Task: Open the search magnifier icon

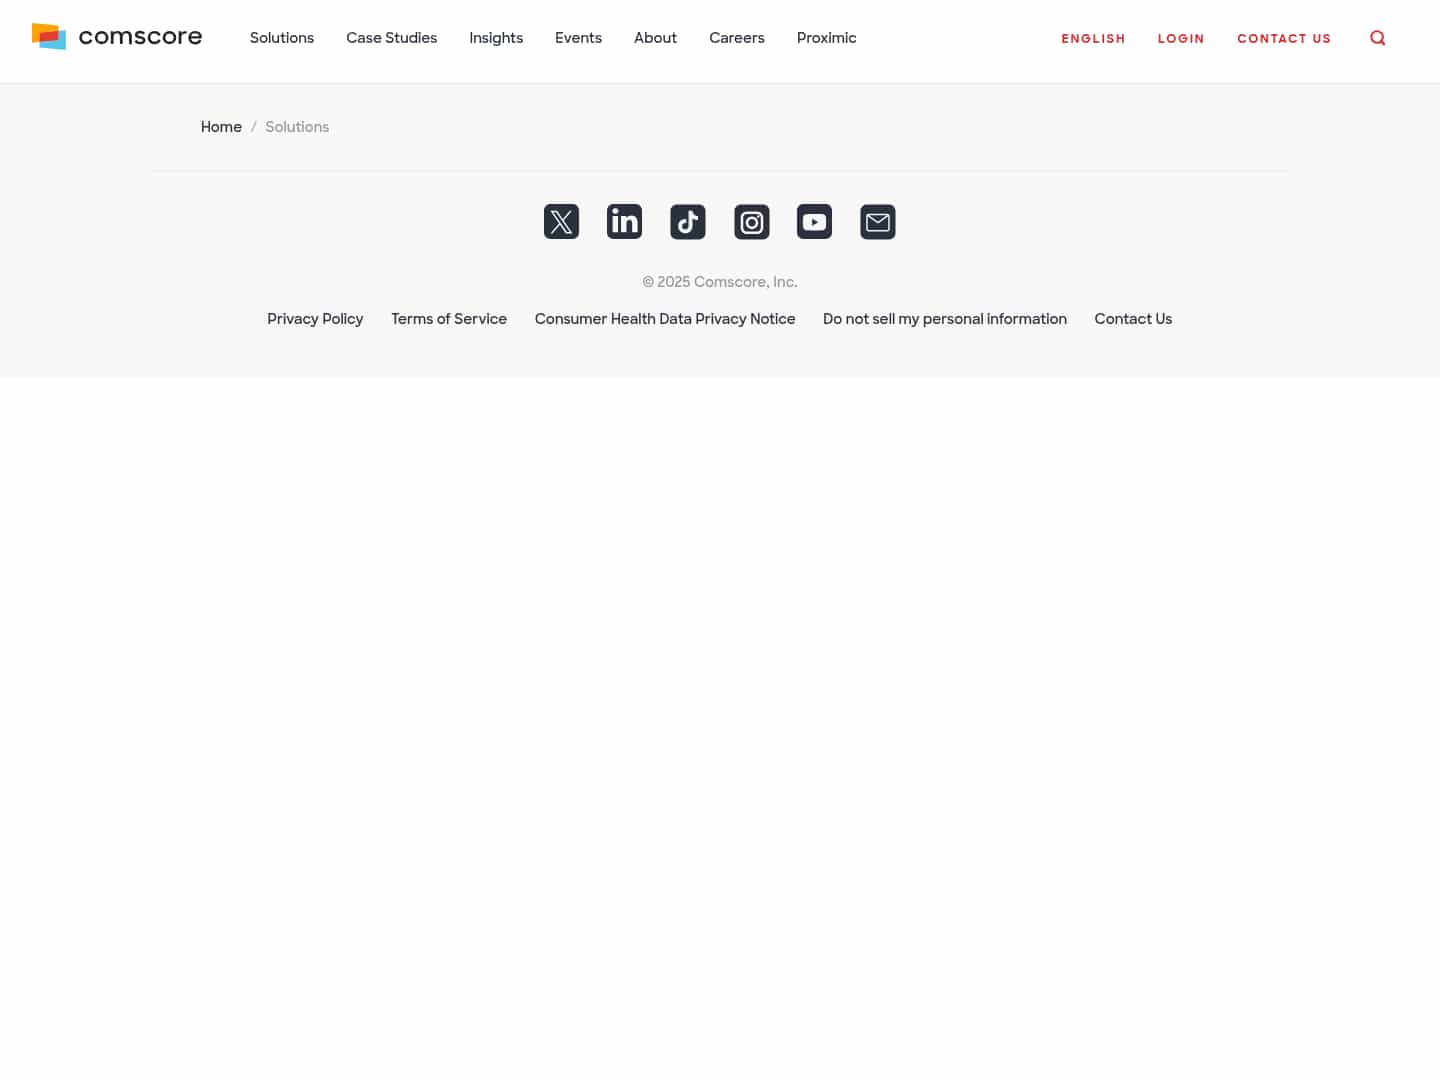Action: [1377, 37]
